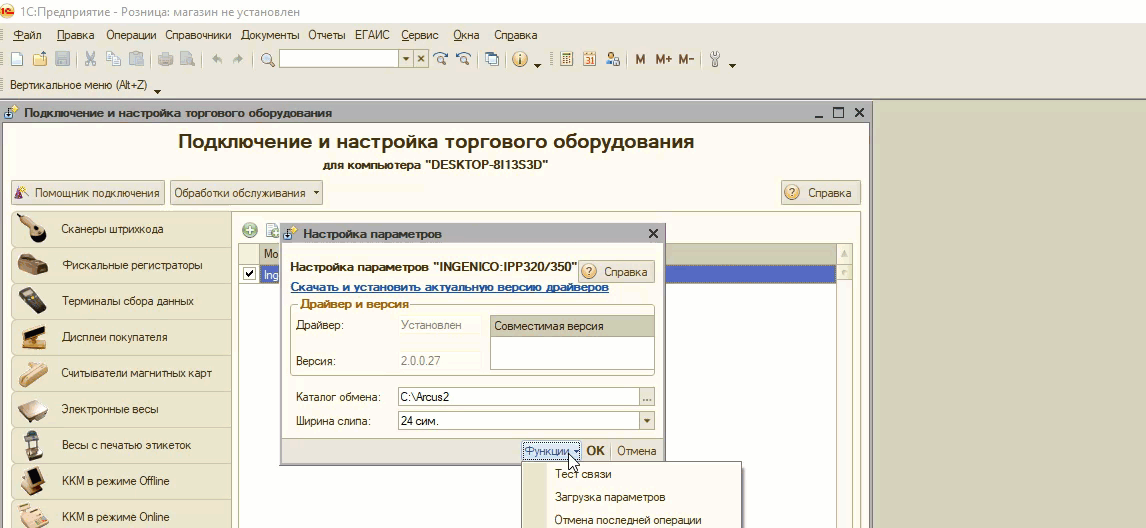Screen dimensions: 1146x528
Task: Browse for Каталог обмена with ellipsis button
Action: pyautogui.click(x=647, y=397)
